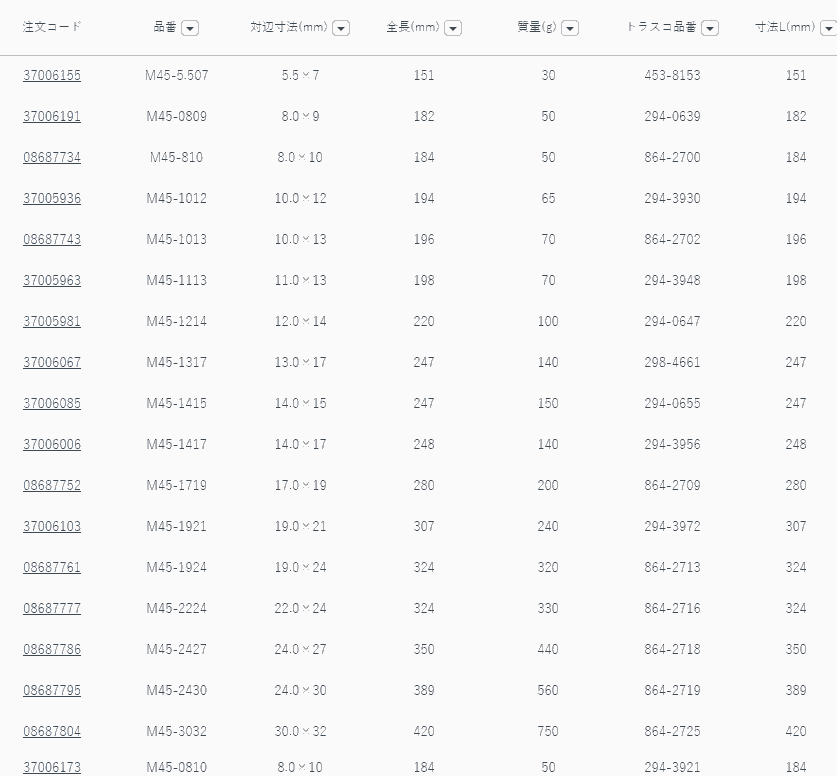The height and width of the screenshot is (776, 837).
Task: Open the 対辺寸法(mm) column filter dropdown
Action: [x=341, y=28]
